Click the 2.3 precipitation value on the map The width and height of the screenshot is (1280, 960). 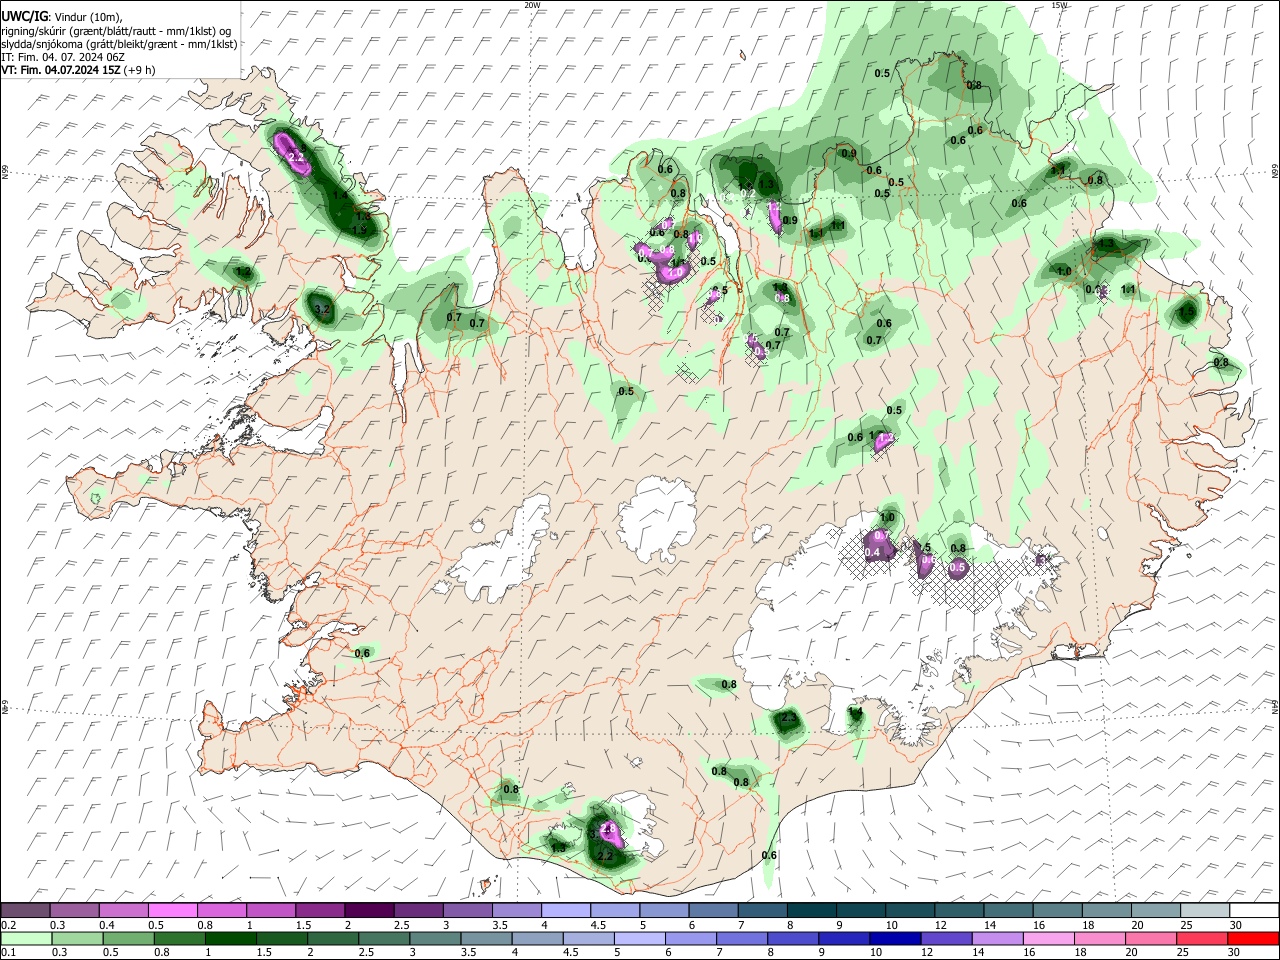coord(788,718)
